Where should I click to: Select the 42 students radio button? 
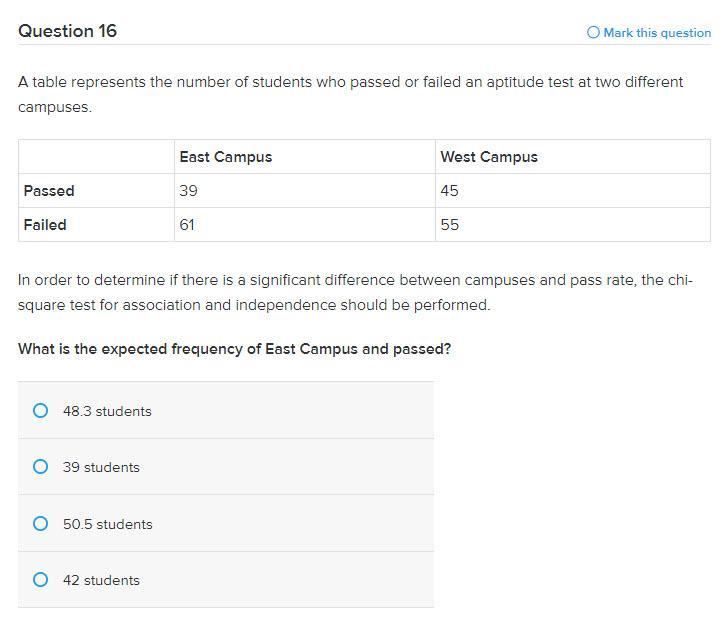point(40,580)
